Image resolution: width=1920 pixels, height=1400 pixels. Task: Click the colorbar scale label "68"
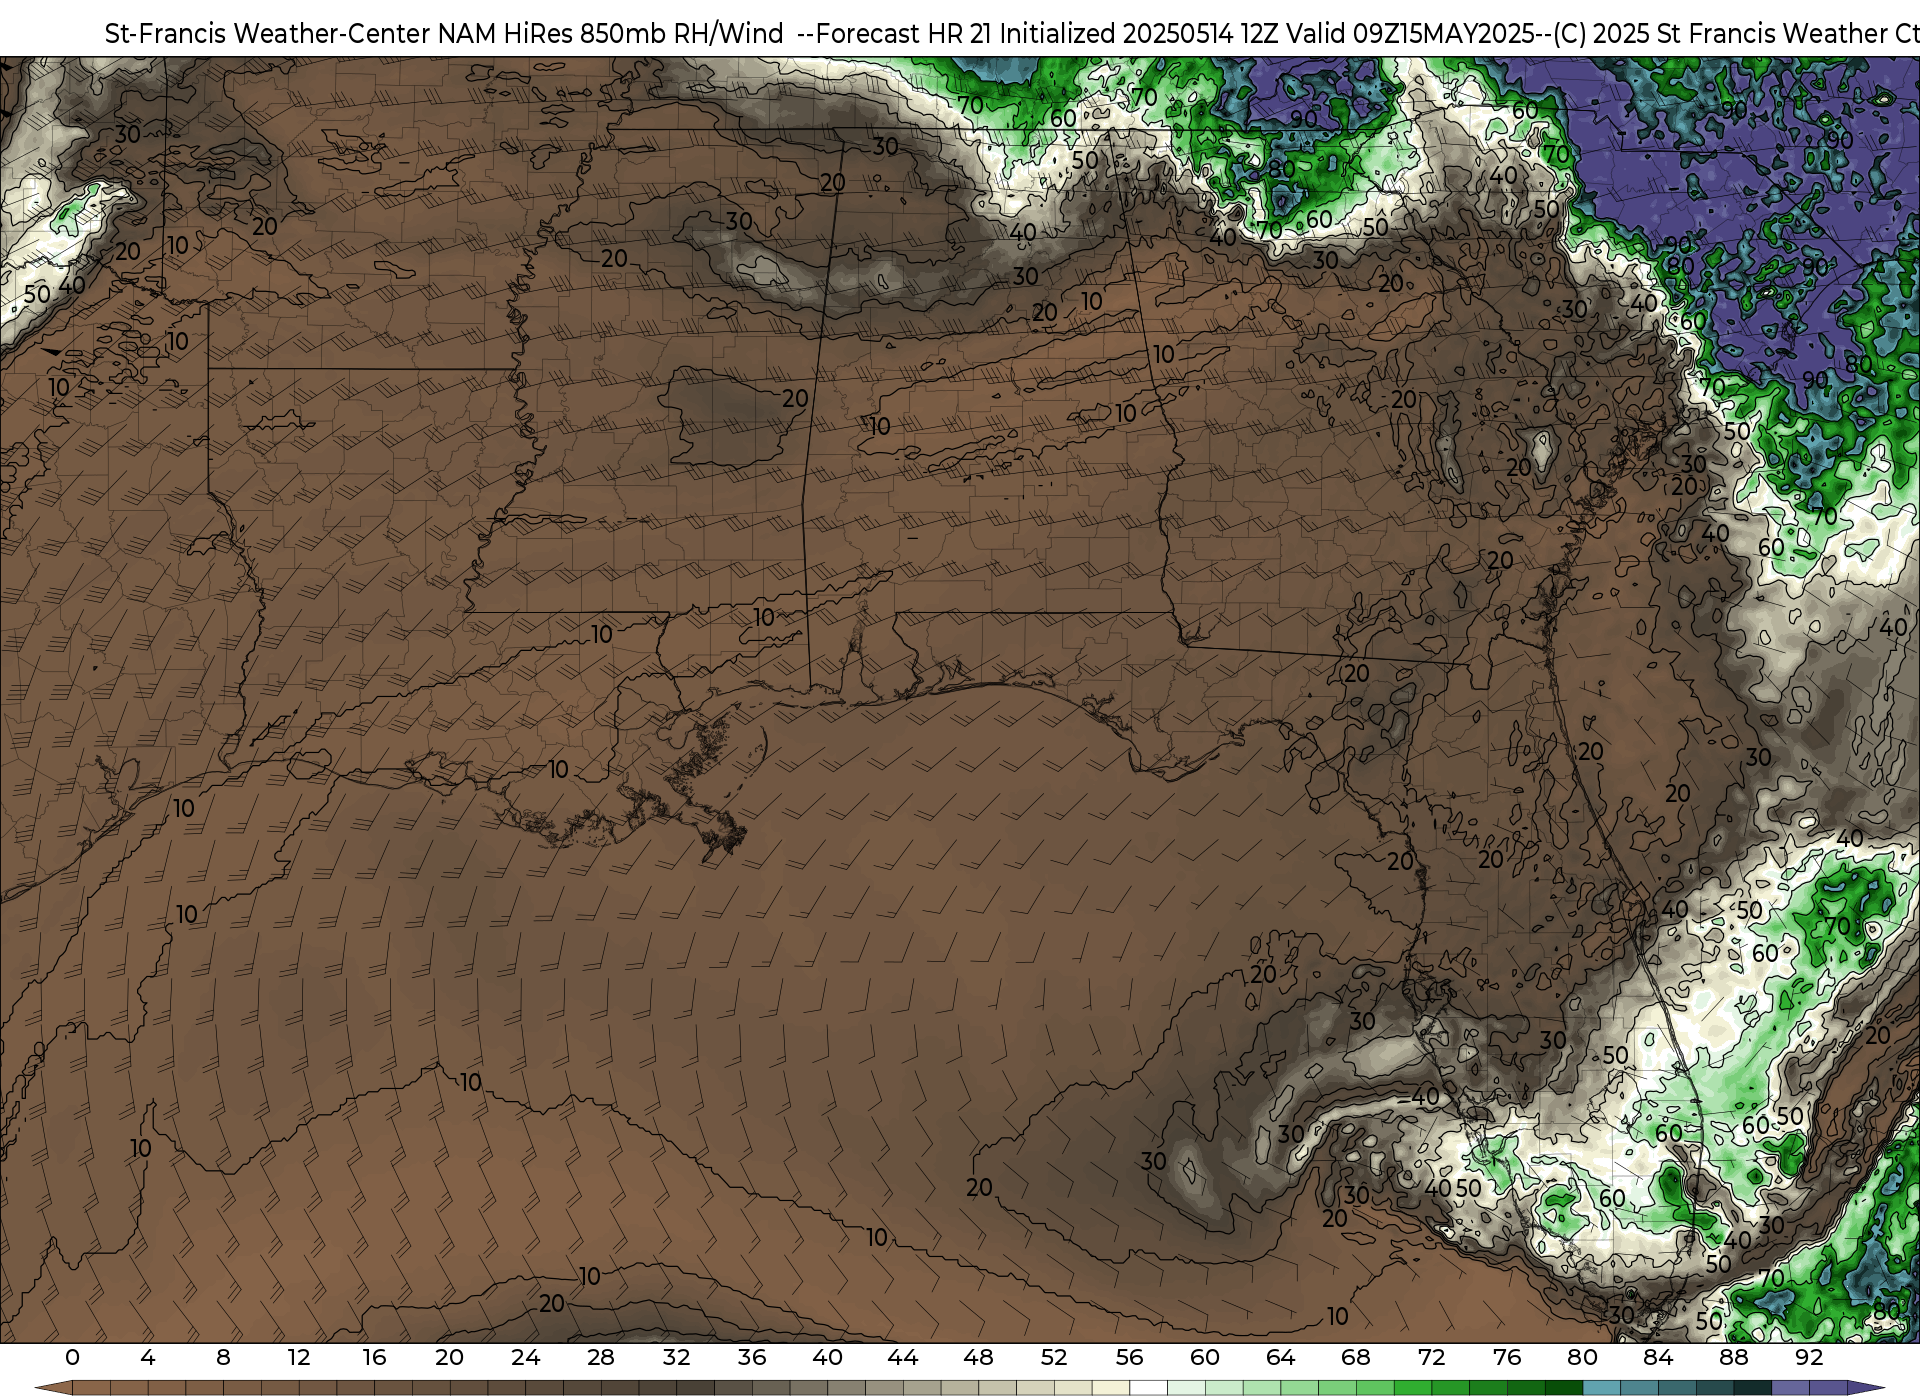pyautogui.click(x=1356, y=1357)
